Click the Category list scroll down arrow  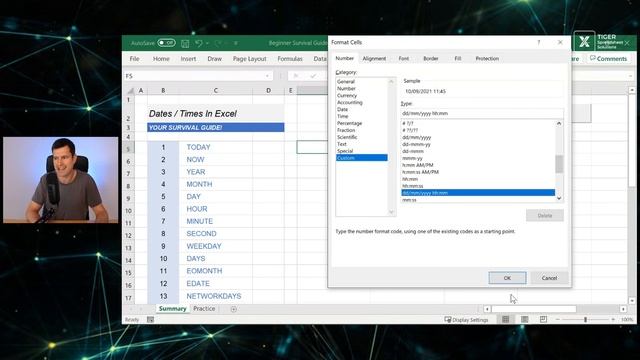[x=391, y=212]
